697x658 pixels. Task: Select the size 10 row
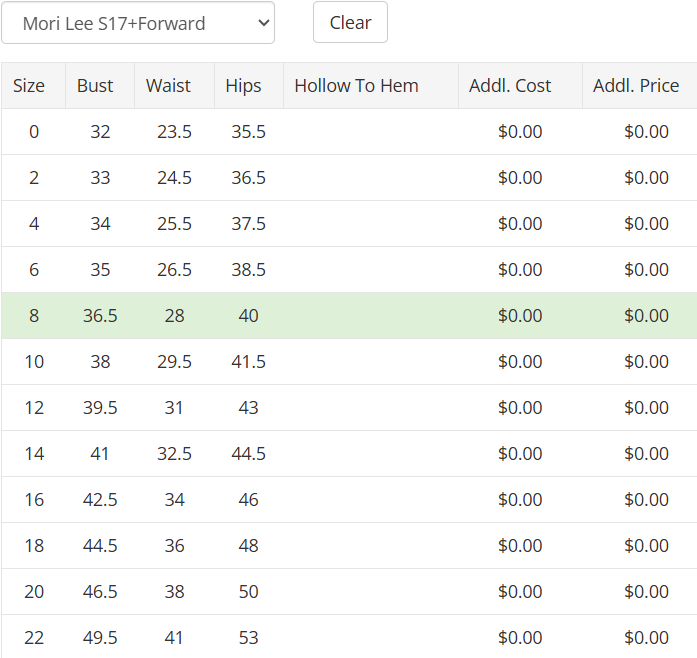349,362
